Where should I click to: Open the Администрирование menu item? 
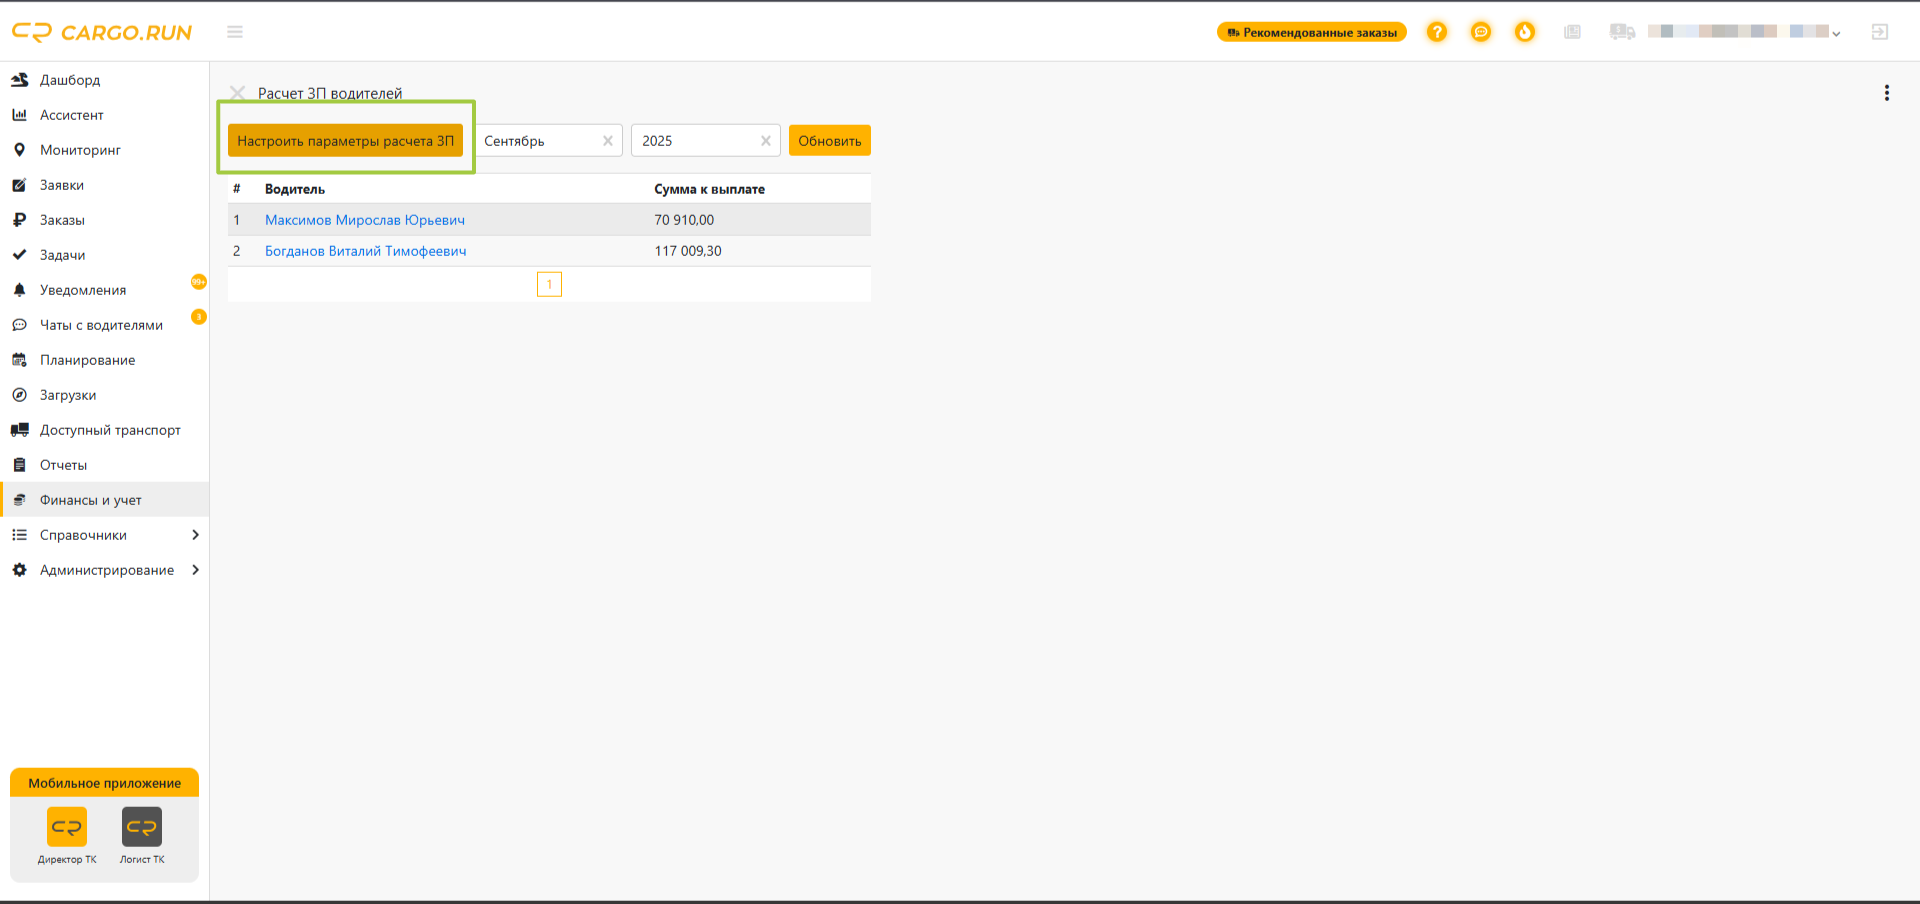tap(104, 570)
